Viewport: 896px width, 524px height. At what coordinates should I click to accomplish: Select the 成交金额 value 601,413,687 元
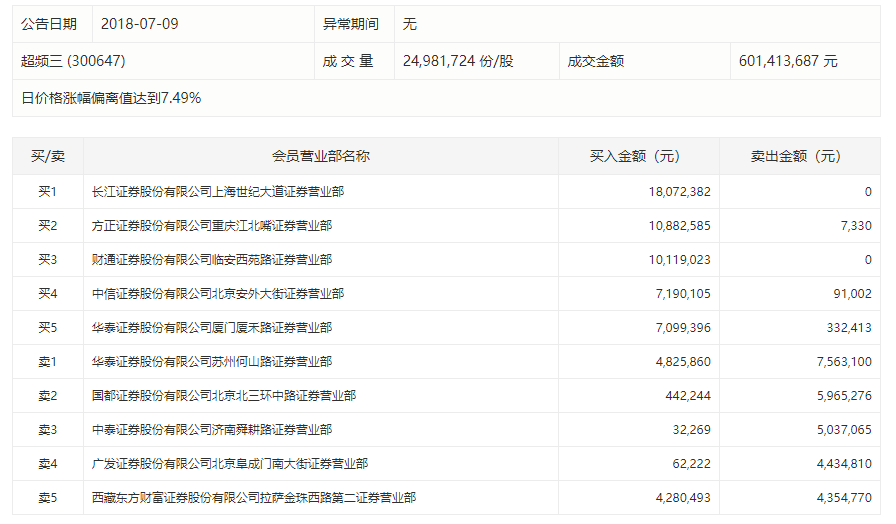click(788, 61)
